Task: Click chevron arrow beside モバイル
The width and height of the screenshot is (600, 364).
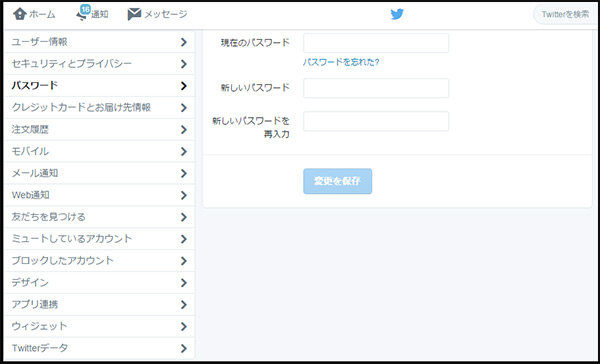Action: [x=184, y=152]
